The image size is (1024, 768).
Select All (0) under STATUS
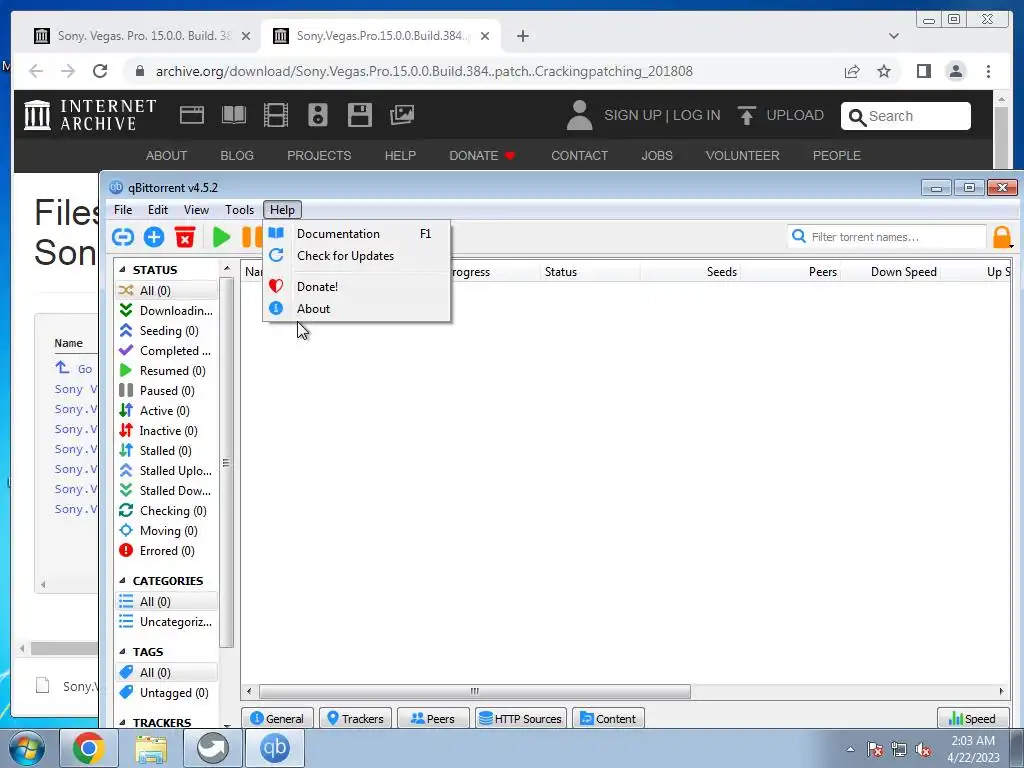(167, 291)
